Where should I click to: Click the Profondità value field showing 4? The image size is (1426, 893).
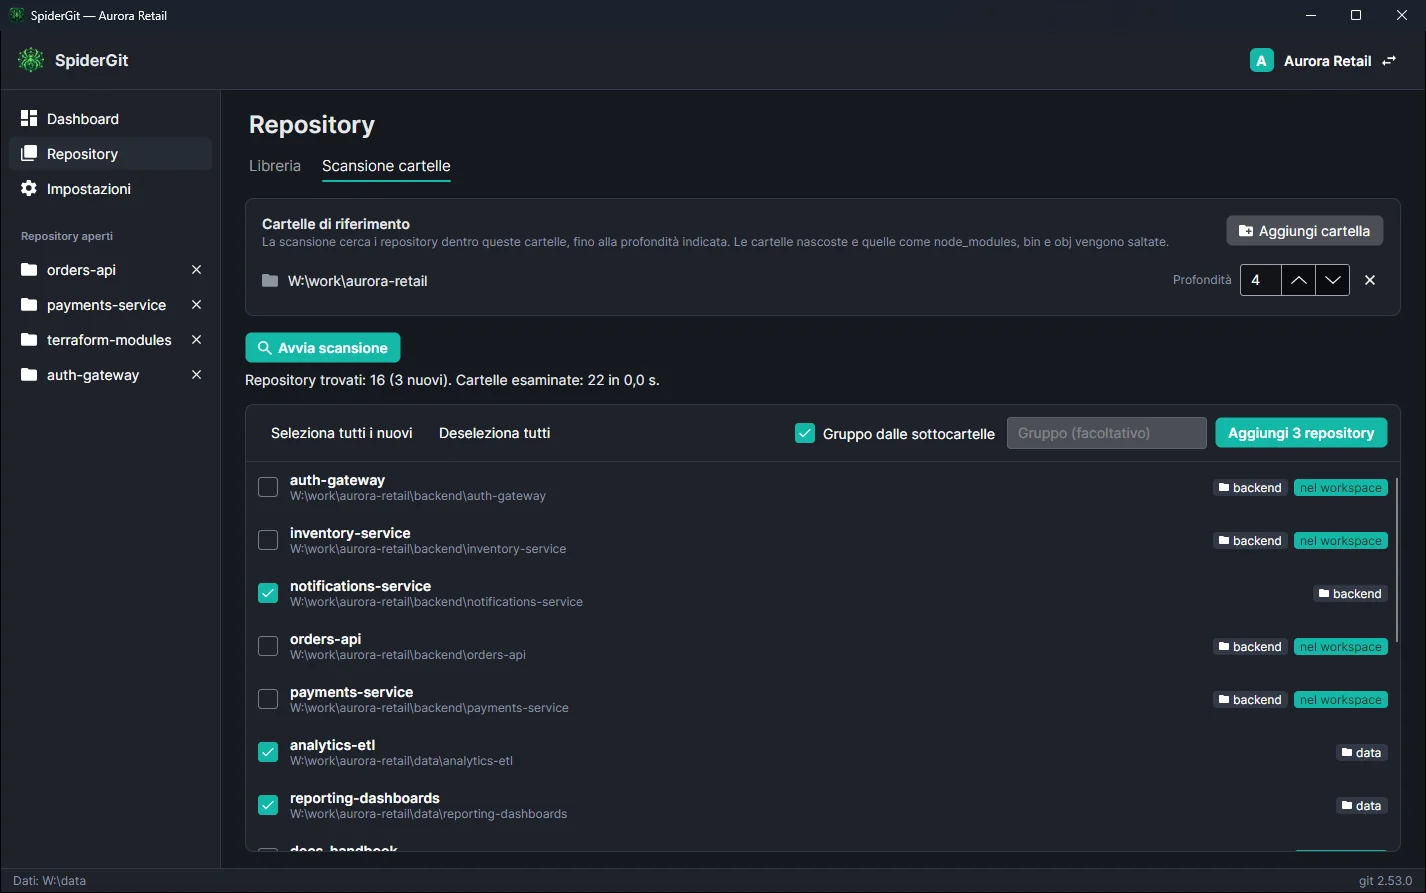point(1260,280)
